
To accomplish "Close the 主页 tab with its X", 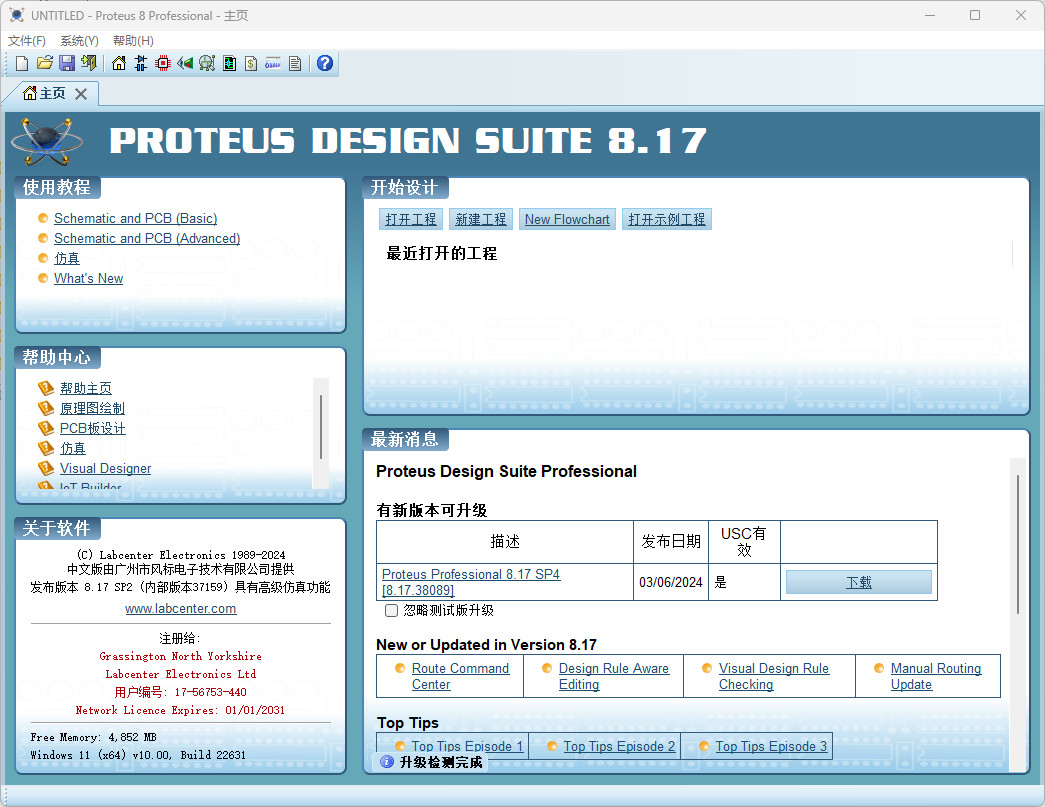I will coord(81,94).
